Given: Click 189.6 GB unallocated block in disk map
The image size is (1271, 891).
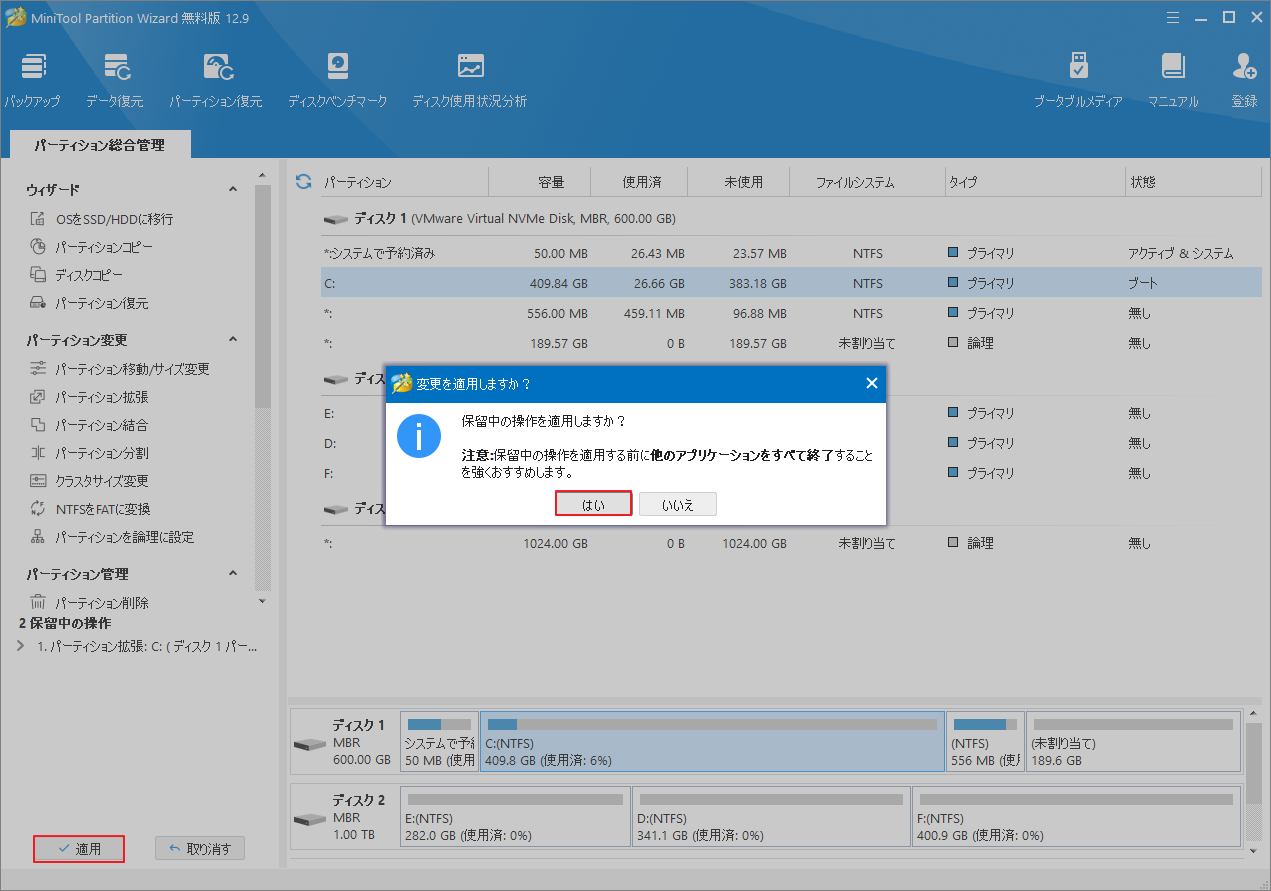Looking at the screenshot, I should (x=1133, y=741).
